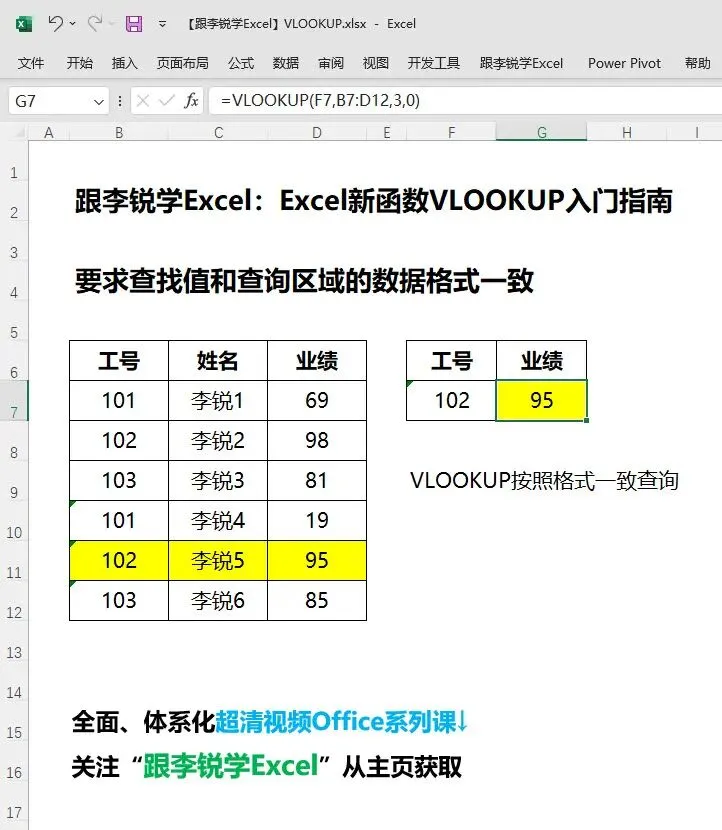The width and height of the screenshot is (722, 830).
Task: Click the formula bar showing =VLOOKUP(F7,B7:D12,3,0)
Action: (x=466, y=101)
